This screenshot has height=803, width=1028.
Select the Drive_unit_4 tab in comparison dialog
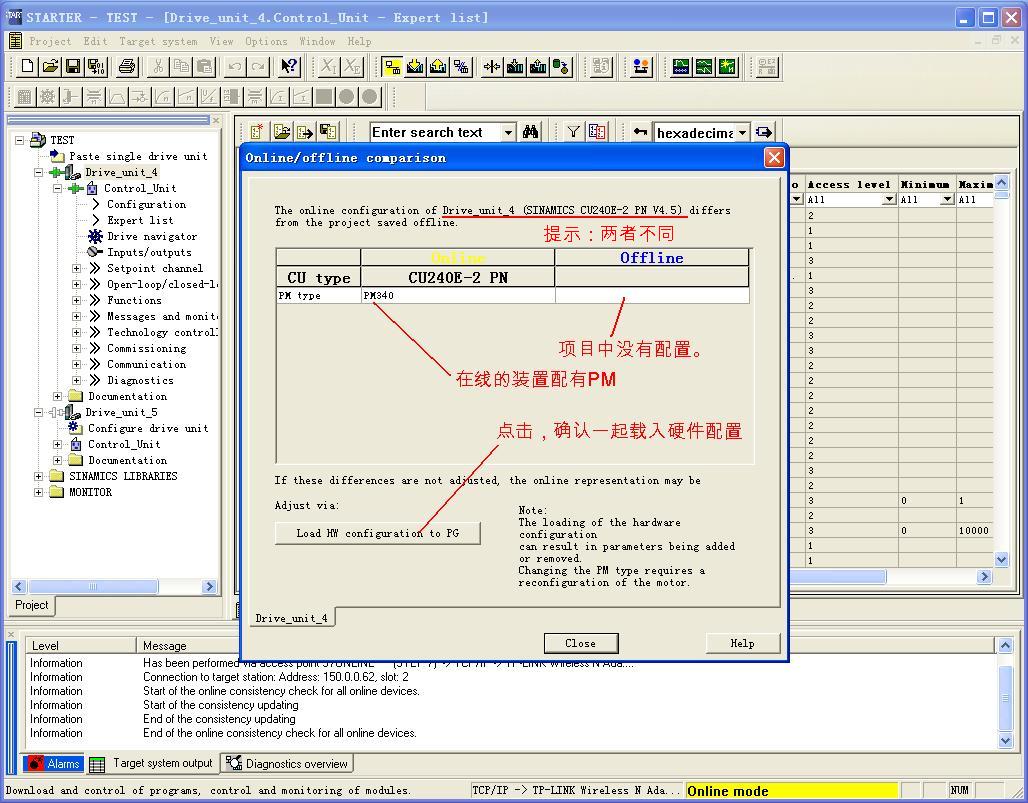(x=291, y=618)
